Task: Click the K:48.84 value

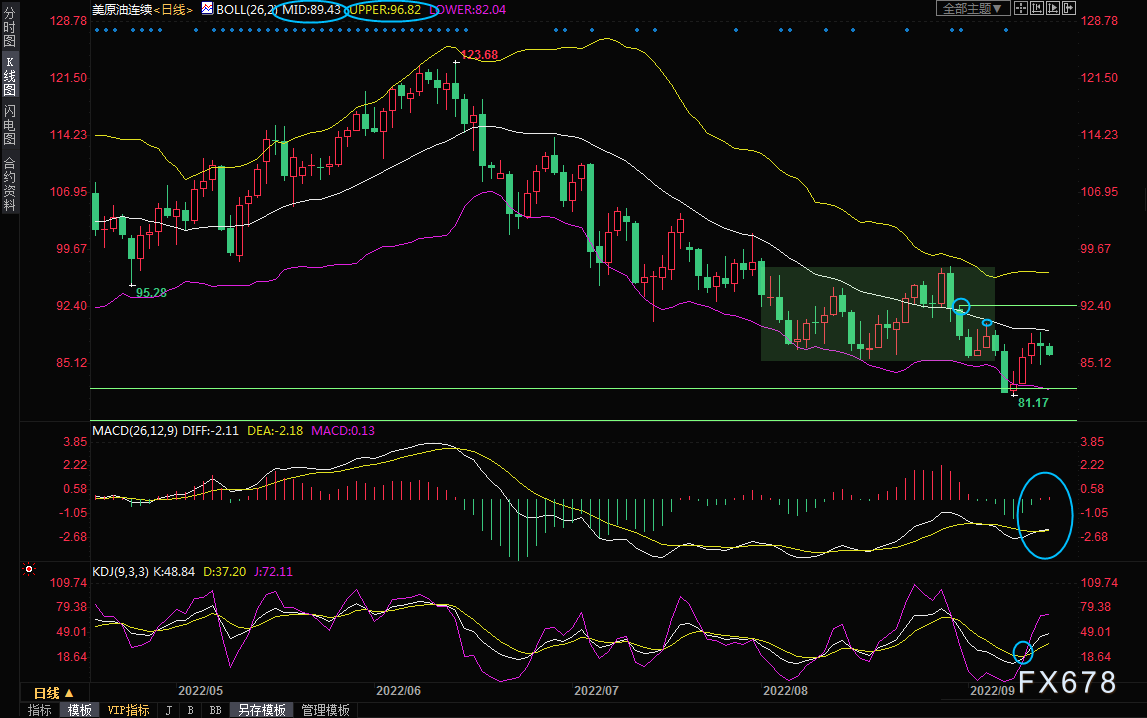Action: [174, 571]
